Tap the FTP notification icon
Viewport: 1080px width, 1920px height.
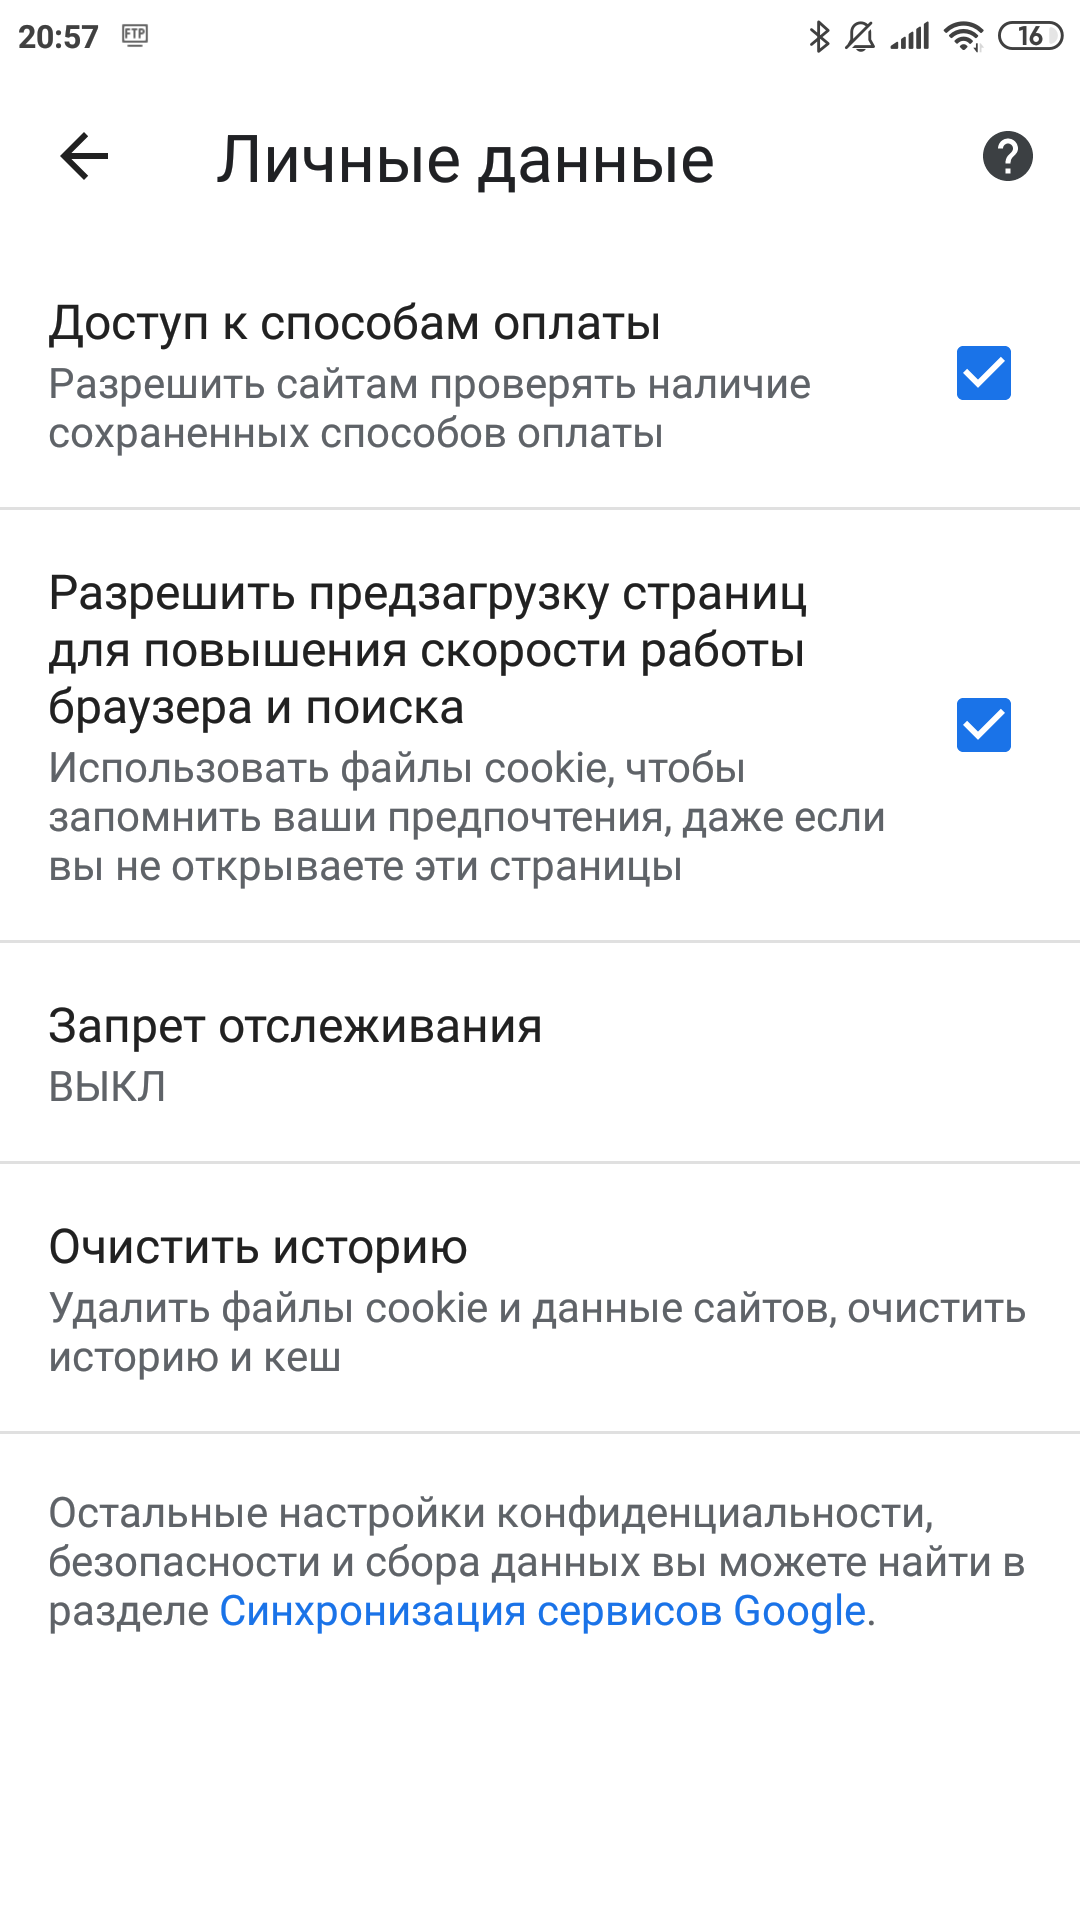135,36
